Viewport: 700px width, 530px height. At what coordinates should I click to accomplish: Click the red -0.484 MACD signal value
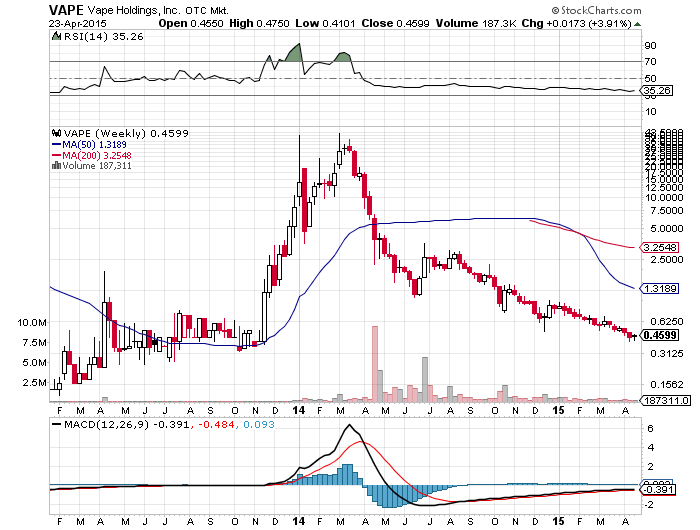pos(216,424)
